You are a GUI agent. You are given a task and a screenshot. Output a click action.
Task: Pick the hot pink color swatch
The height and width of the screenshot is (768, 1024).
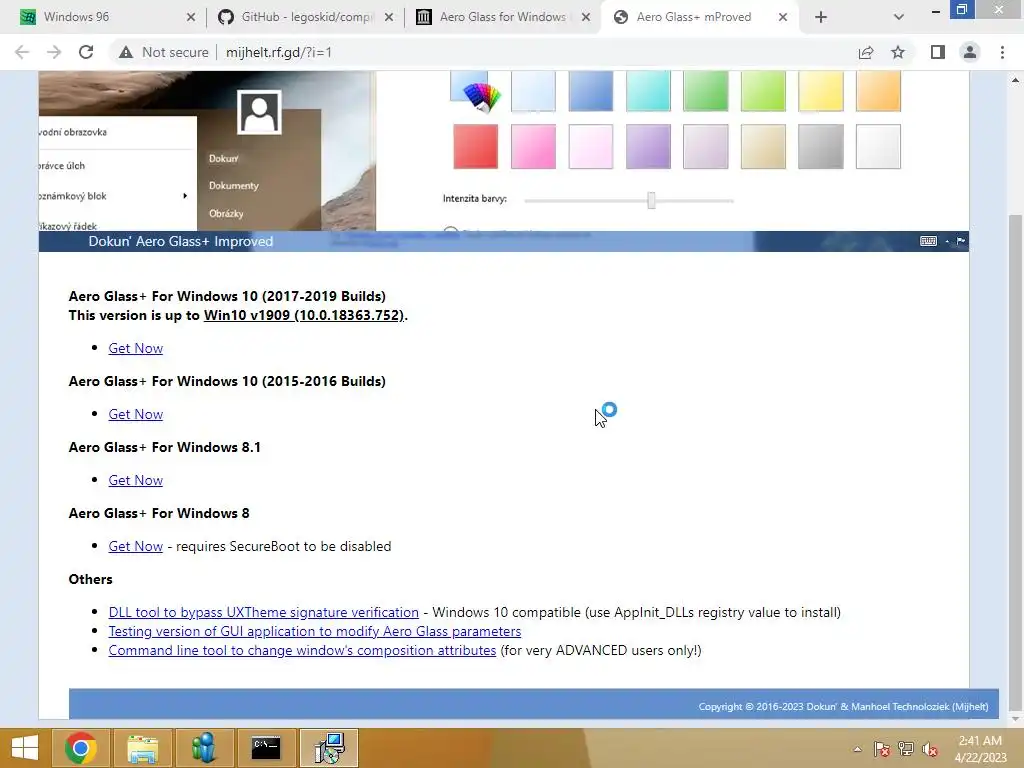click(x=533, y=146)
